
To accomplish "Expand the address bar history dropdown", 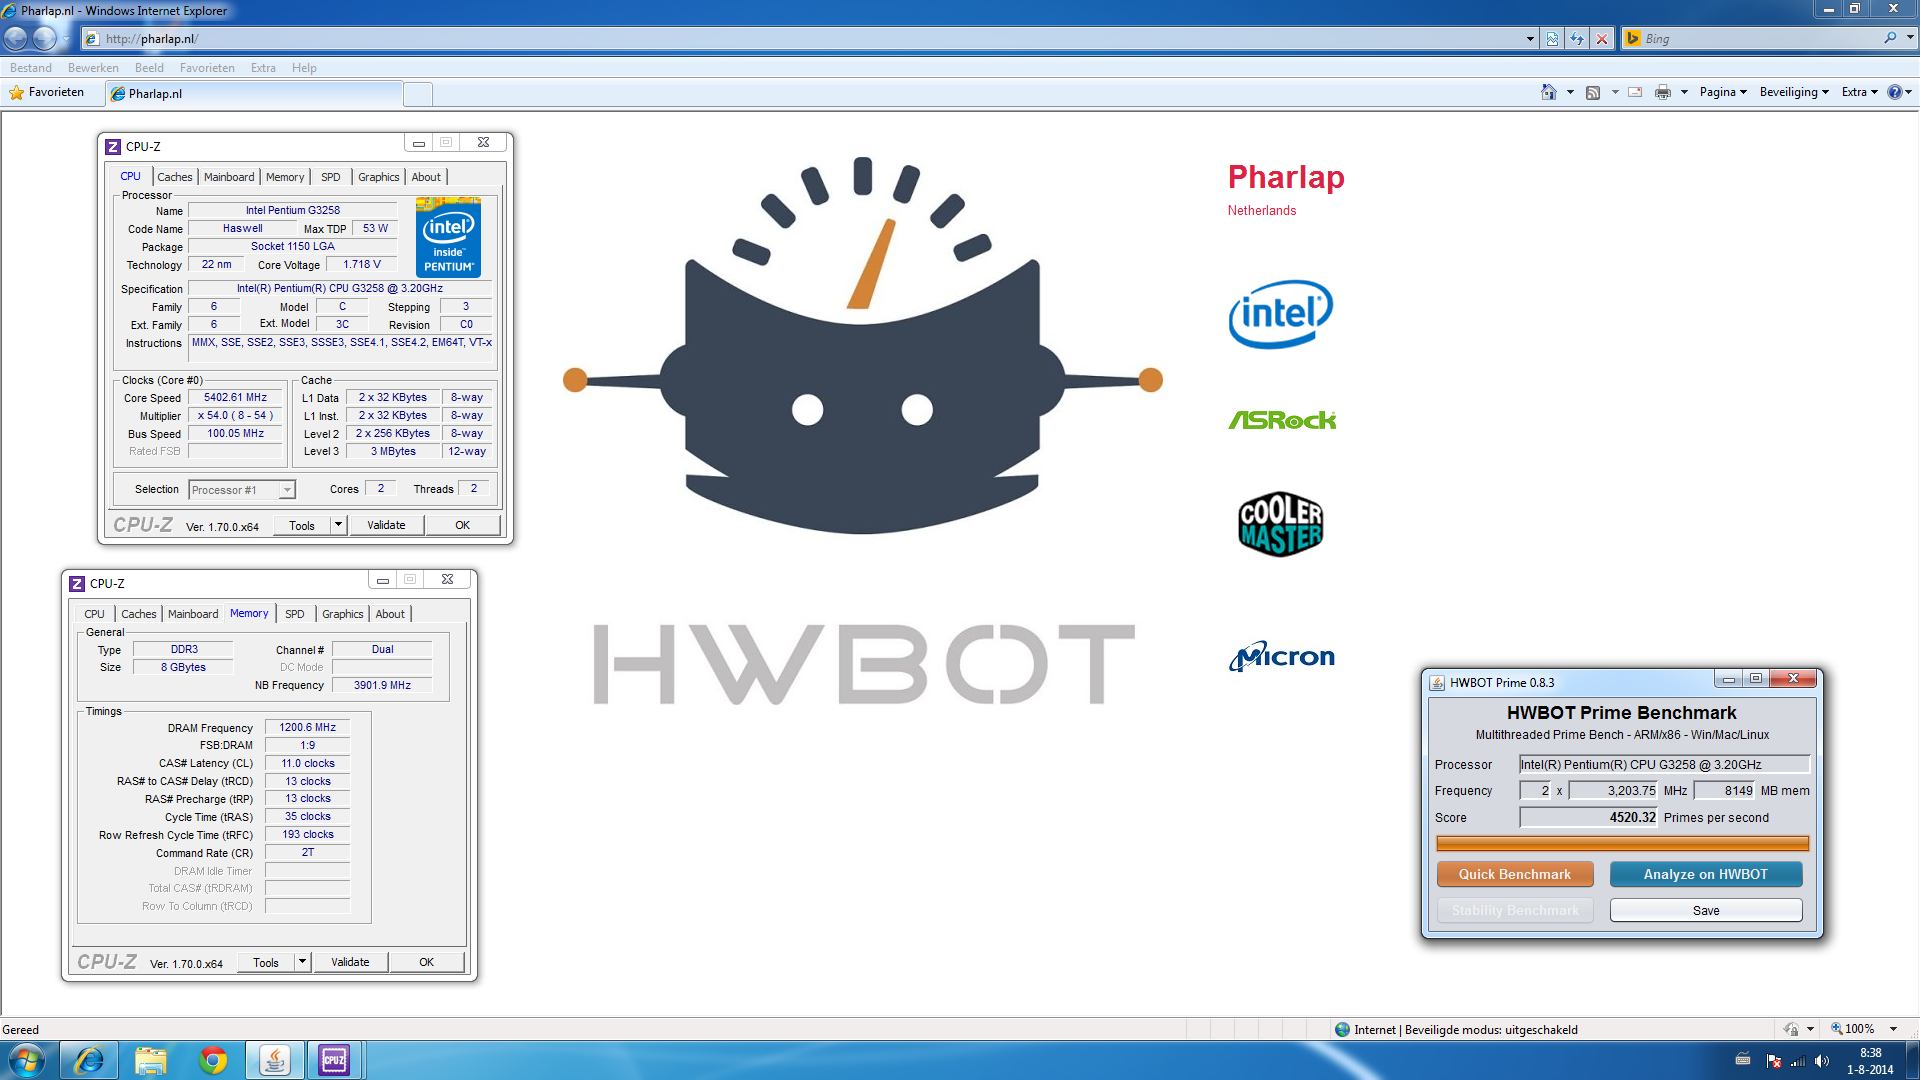I will click(1530, 39).
